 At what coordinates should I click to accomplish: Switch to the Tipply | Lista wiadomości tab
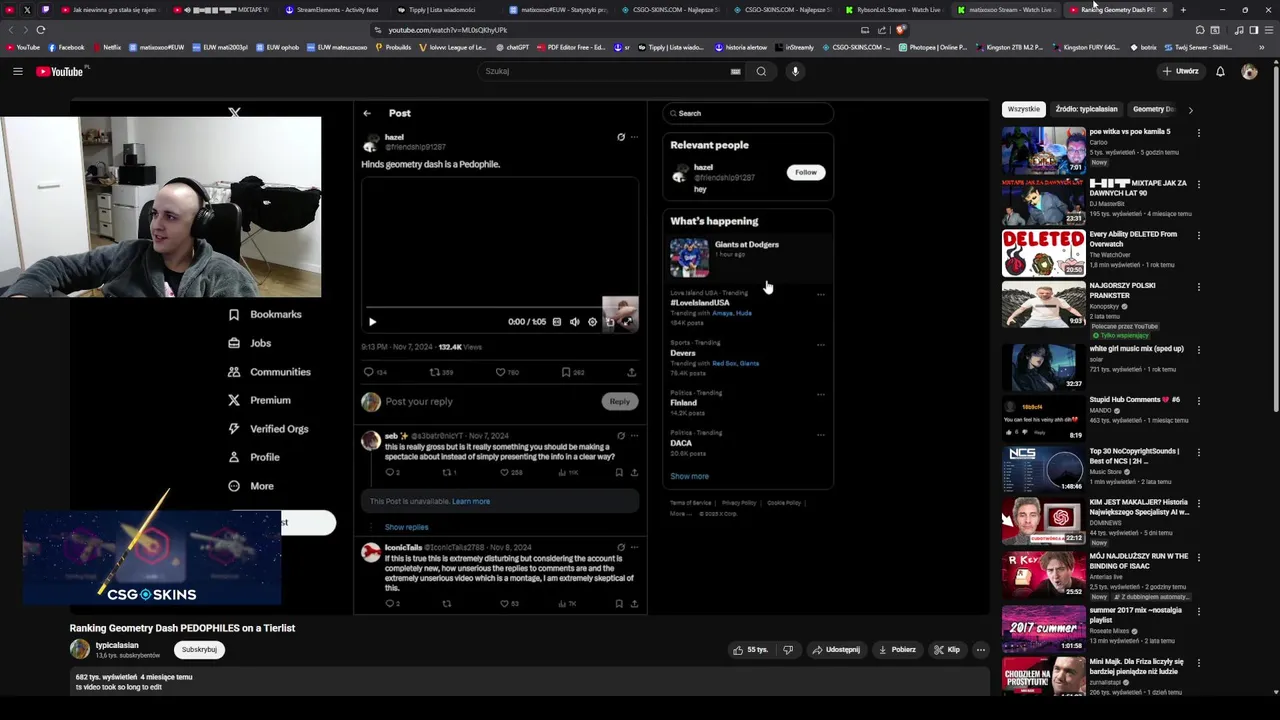[x=444, y=10]
